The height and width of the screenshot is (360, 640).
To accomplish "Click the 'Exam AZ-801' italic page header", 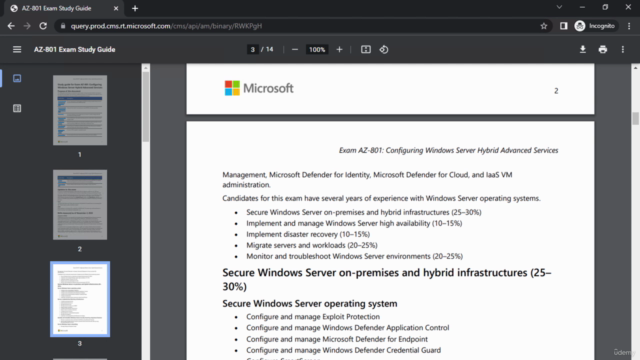I will point(448,150).
